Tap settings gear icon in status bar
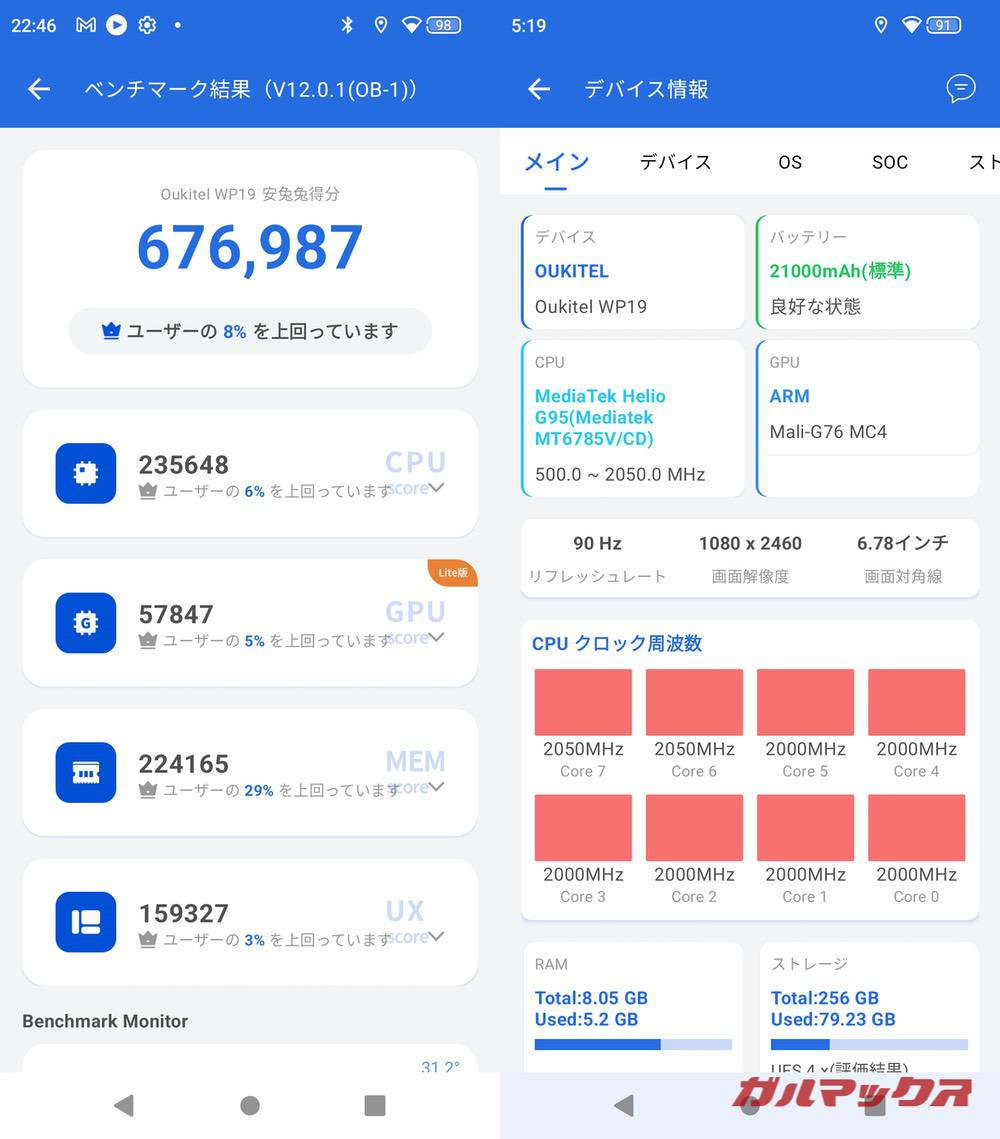 click(x=147, y=25)
